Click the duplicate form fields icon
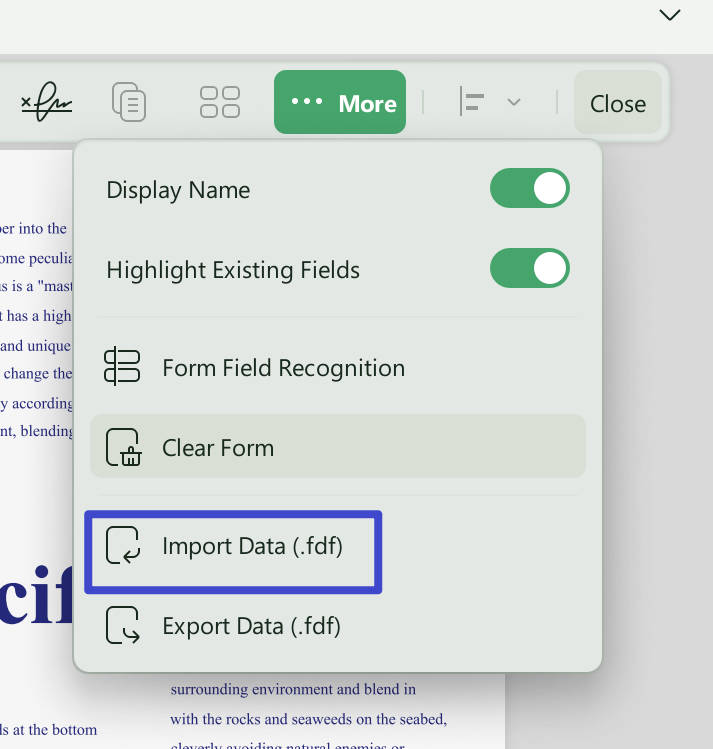The width and height of the screenshot is (713, 749). [x=128, y=102]
